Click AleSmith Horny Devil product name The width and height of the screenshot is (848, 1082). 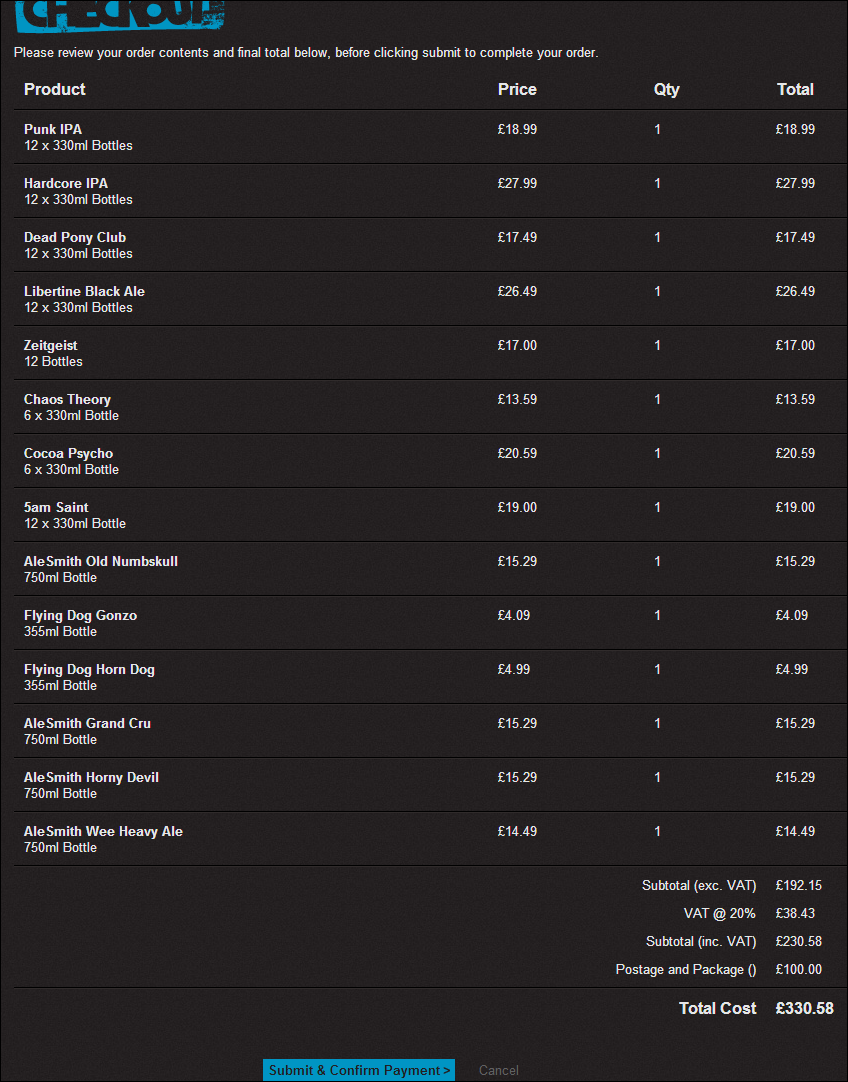91,777
